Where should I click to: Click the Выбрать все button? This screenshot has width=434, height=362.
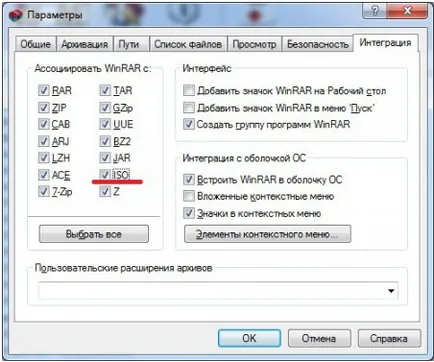(x=94, y=234)
